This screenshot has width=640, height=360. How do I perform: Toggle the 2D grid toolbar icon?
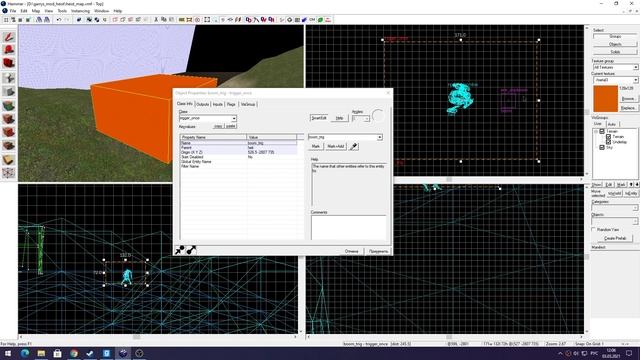(x=6, y=20)
